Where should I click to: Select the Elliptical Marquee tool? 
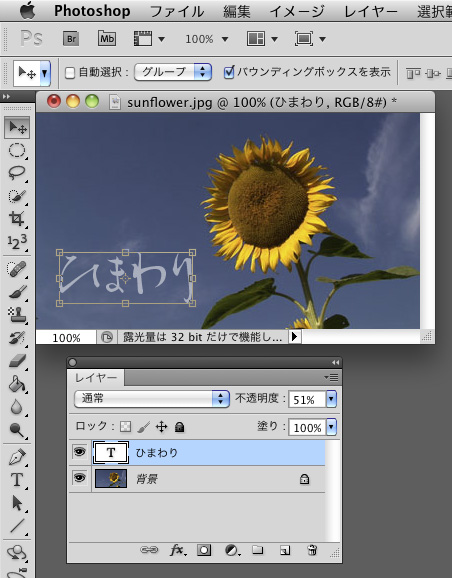coord(17,150)
